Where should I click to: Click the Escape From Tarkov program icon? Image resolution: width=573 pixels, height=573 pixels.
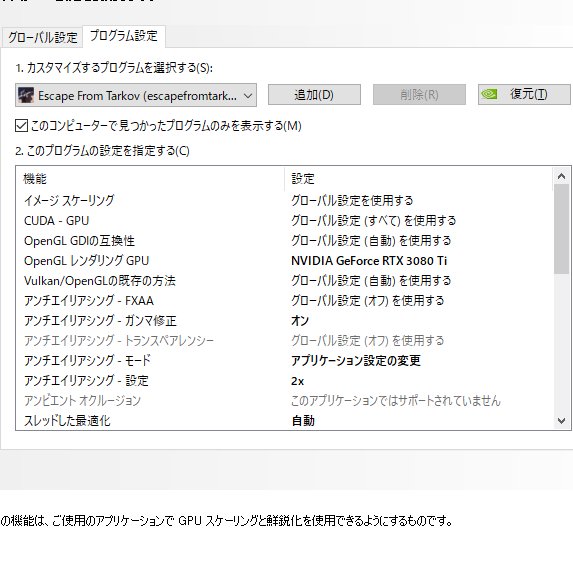[26, 95]
